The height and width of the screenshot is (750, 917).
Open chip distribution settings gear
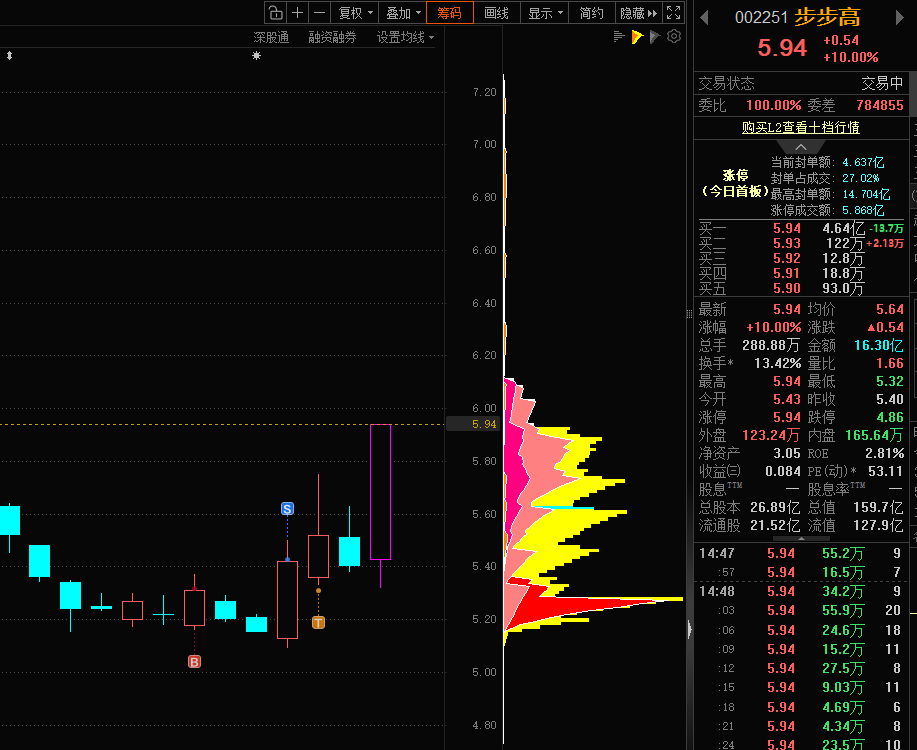(x=674, y=36)
